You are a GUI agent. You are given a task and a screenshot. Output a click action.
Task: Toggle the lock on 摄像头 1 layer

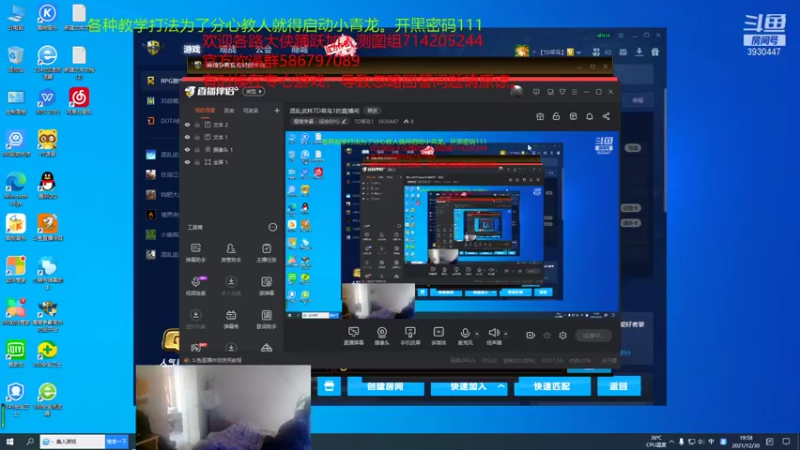(197, 149)
